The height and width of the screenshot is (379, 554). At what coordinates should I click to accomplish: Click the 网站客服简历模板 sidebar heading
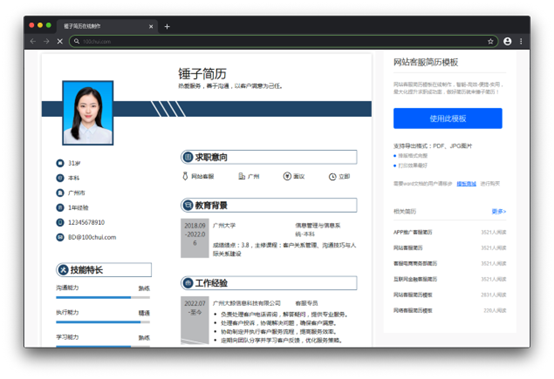[426, 62]
